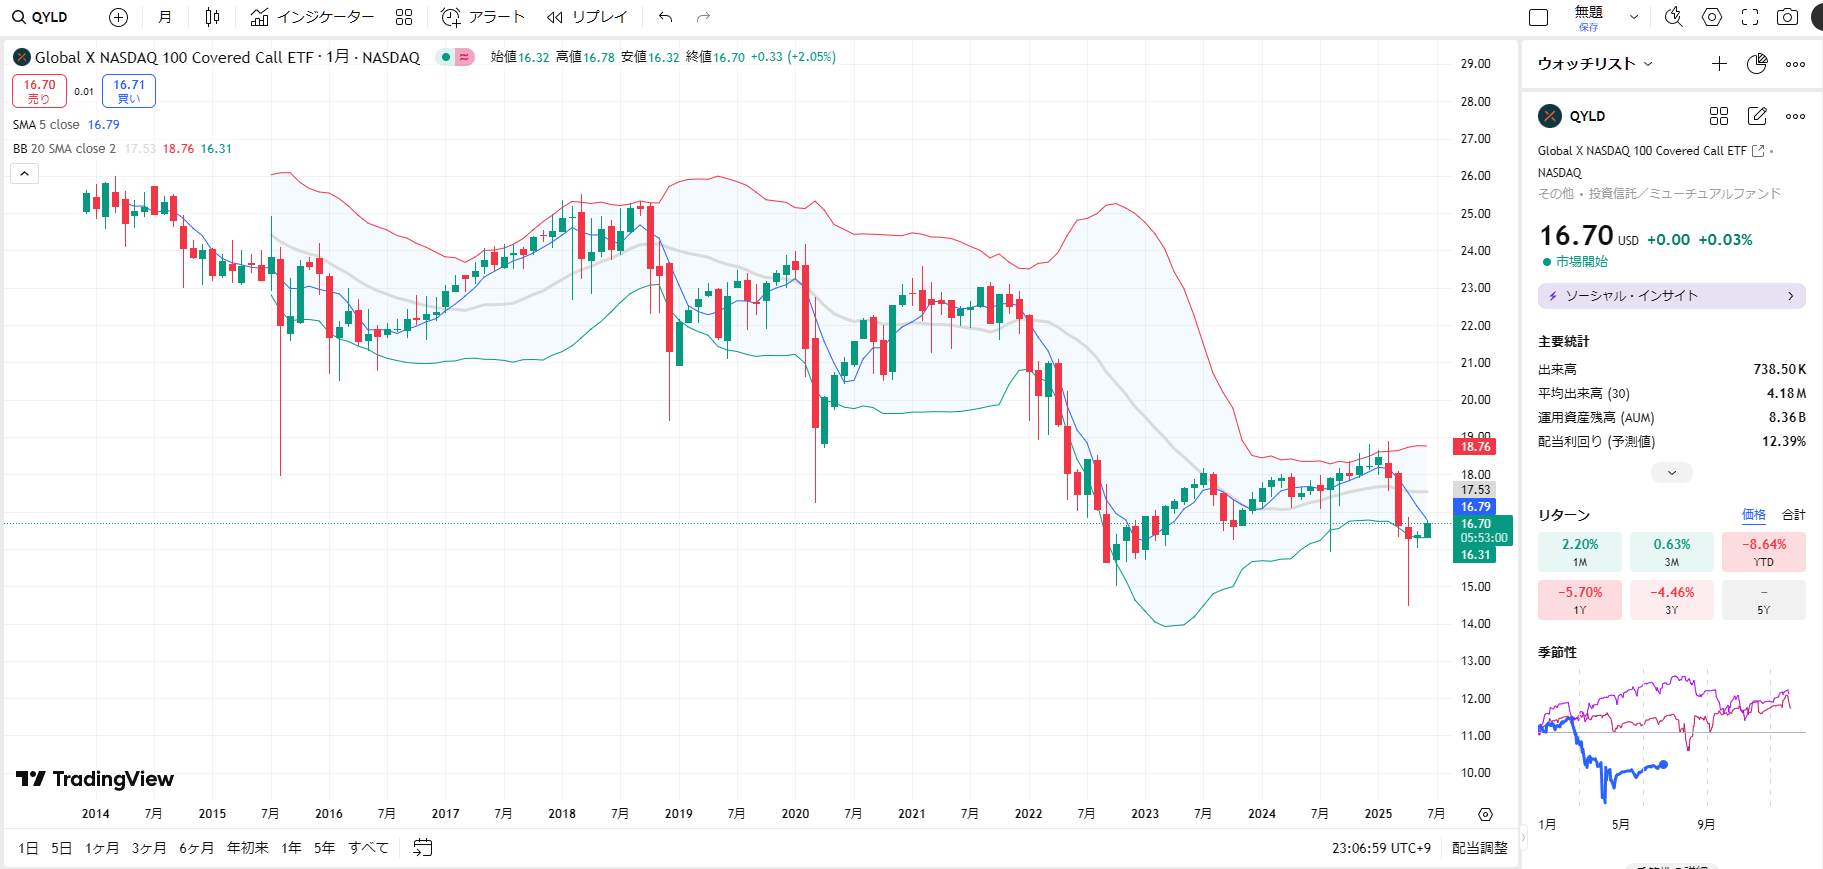The image size is (1823, 869).
Task: Open the QYLD note edit icon
Action: (1757, 116)
